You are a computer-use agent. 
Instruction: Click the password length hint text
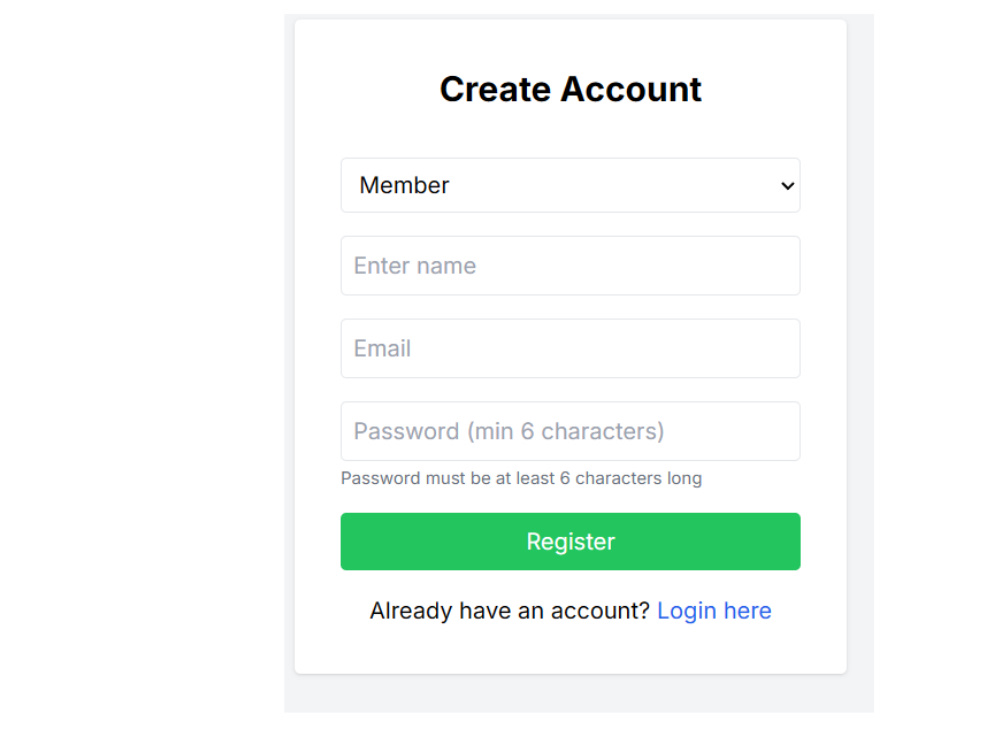tap(521, 478)
